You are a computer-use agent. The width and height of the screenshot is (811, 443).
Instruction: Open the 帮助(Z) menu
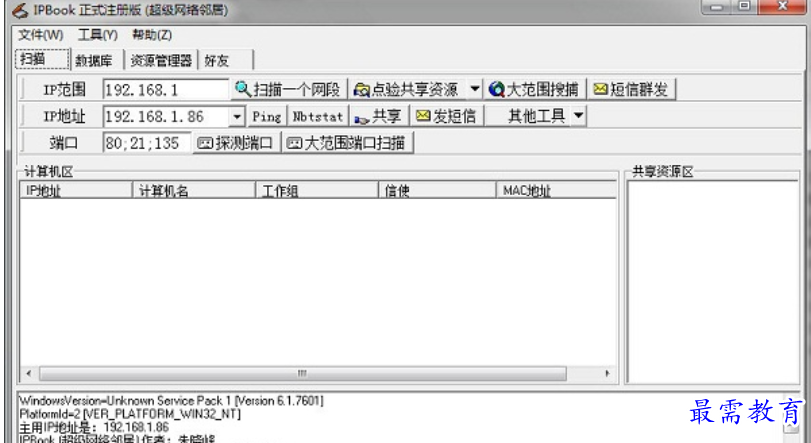pos(152,35)
